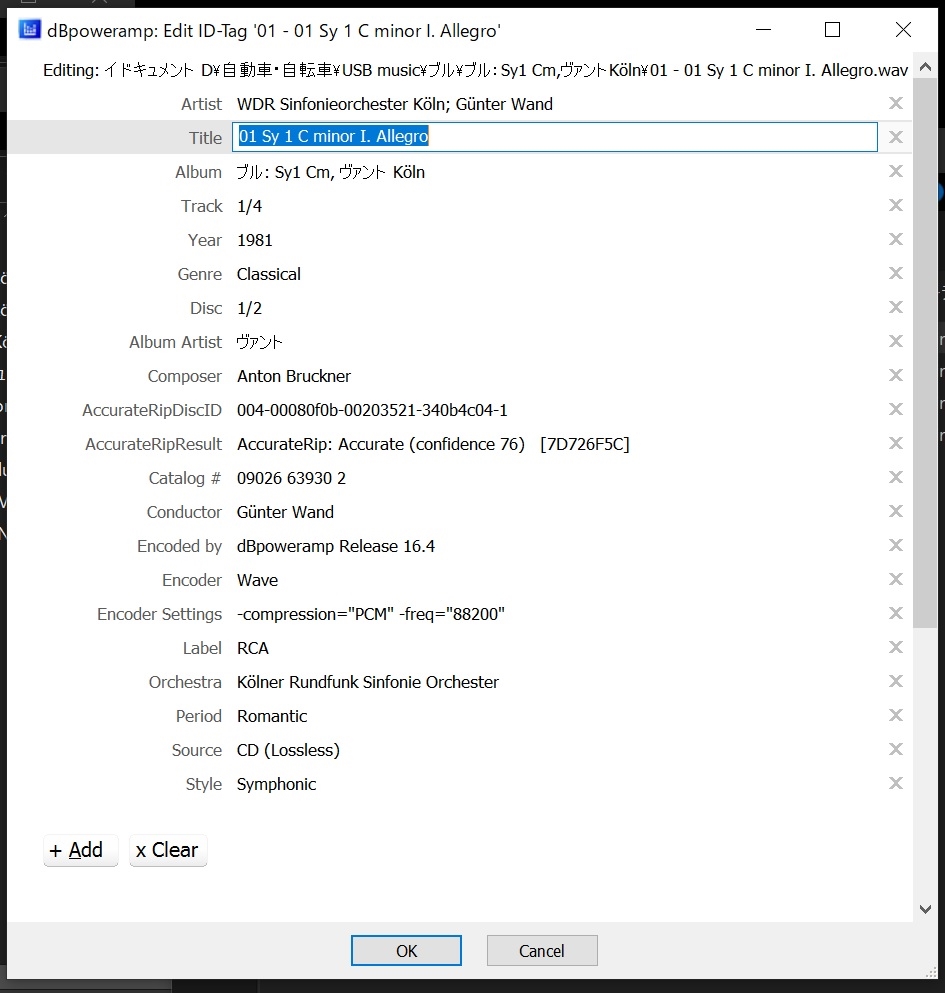Click the Editing file path text
Viewport: 945px width, 993px height.
(475, 70)
